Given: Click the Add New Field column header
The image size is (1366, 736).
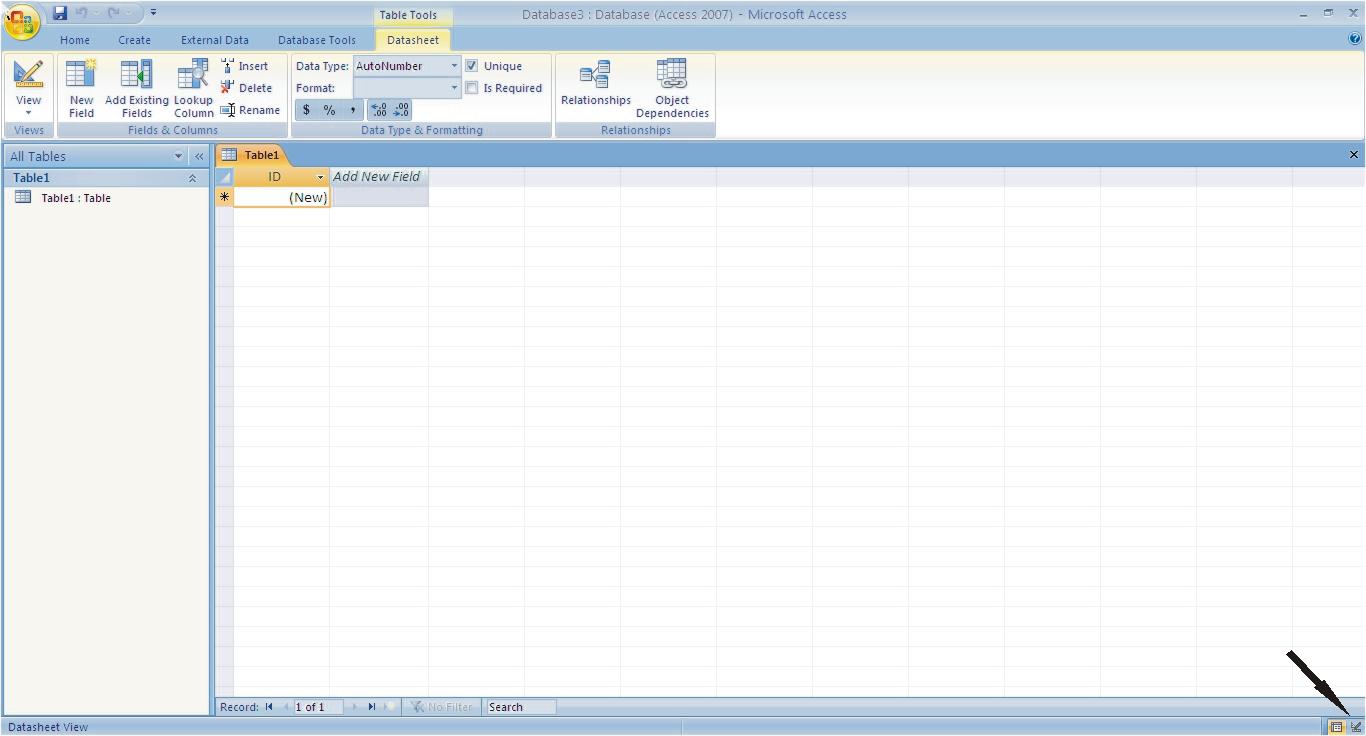Looking at the screenshot, I should pyautogui.click(x=379, y=177).
